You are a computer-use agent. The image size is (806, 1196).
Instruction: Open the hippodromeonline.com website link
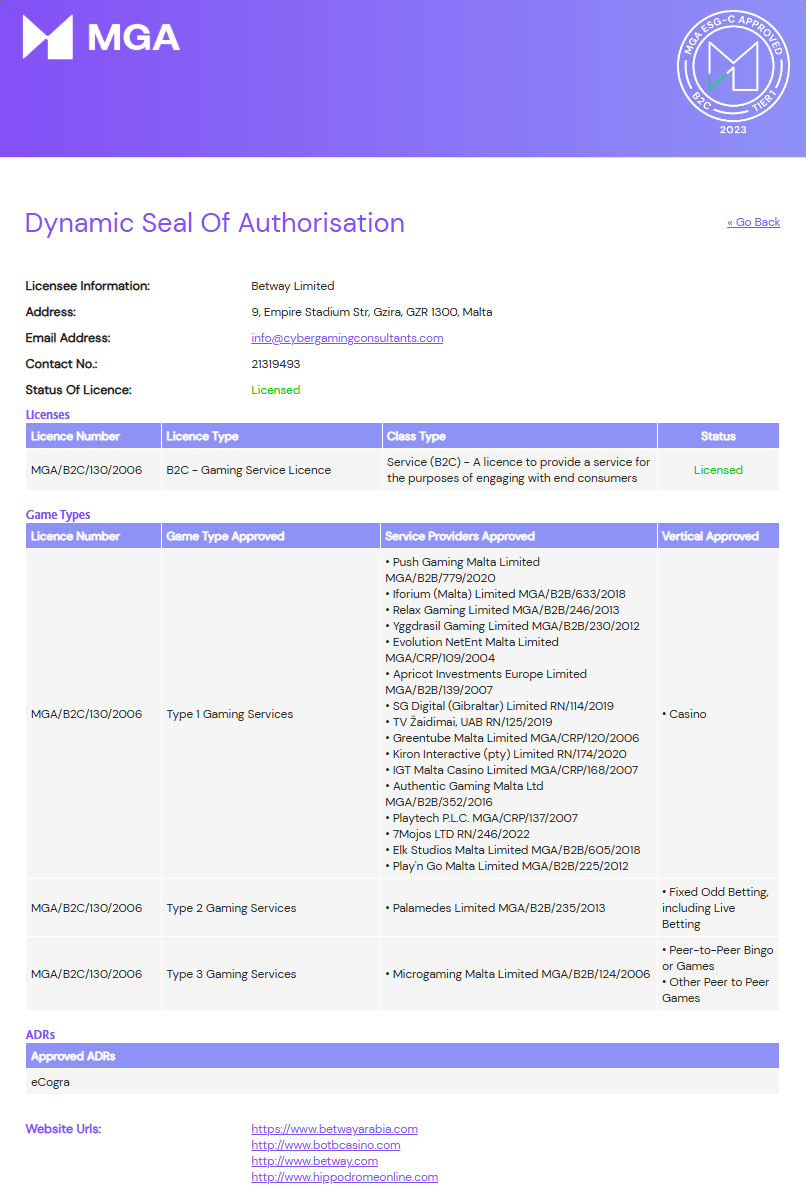click(345, 1177)
